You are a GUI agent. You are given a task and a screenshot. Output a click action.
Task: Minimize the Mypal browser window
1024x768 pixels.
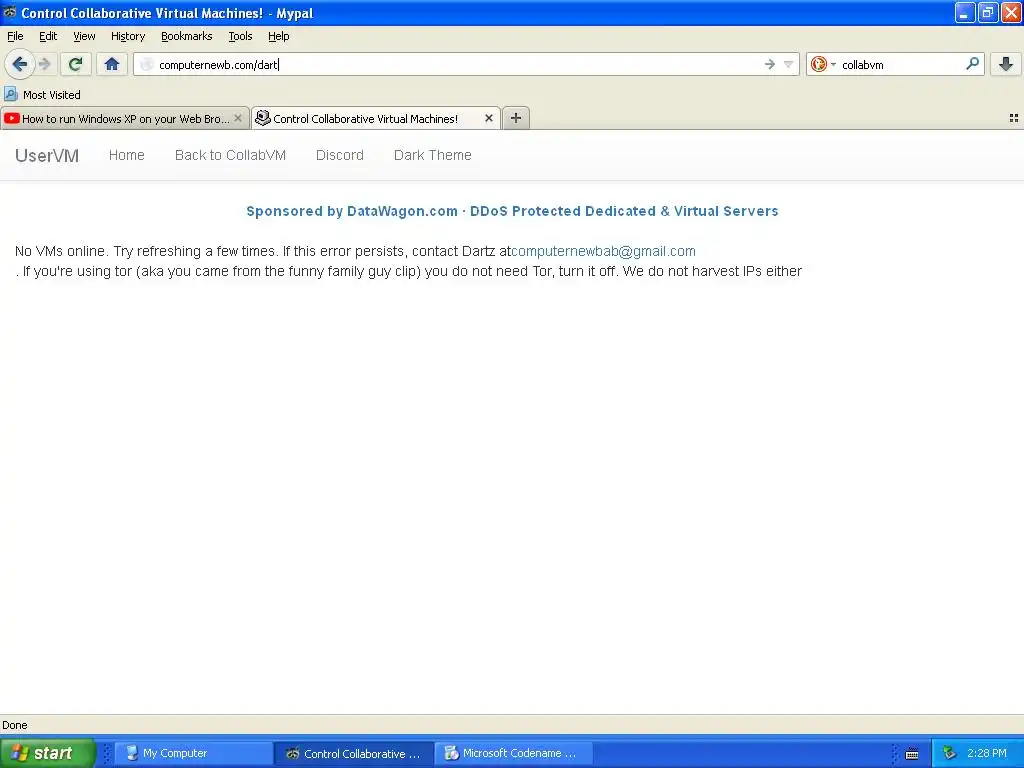click(x=965, y=12)
